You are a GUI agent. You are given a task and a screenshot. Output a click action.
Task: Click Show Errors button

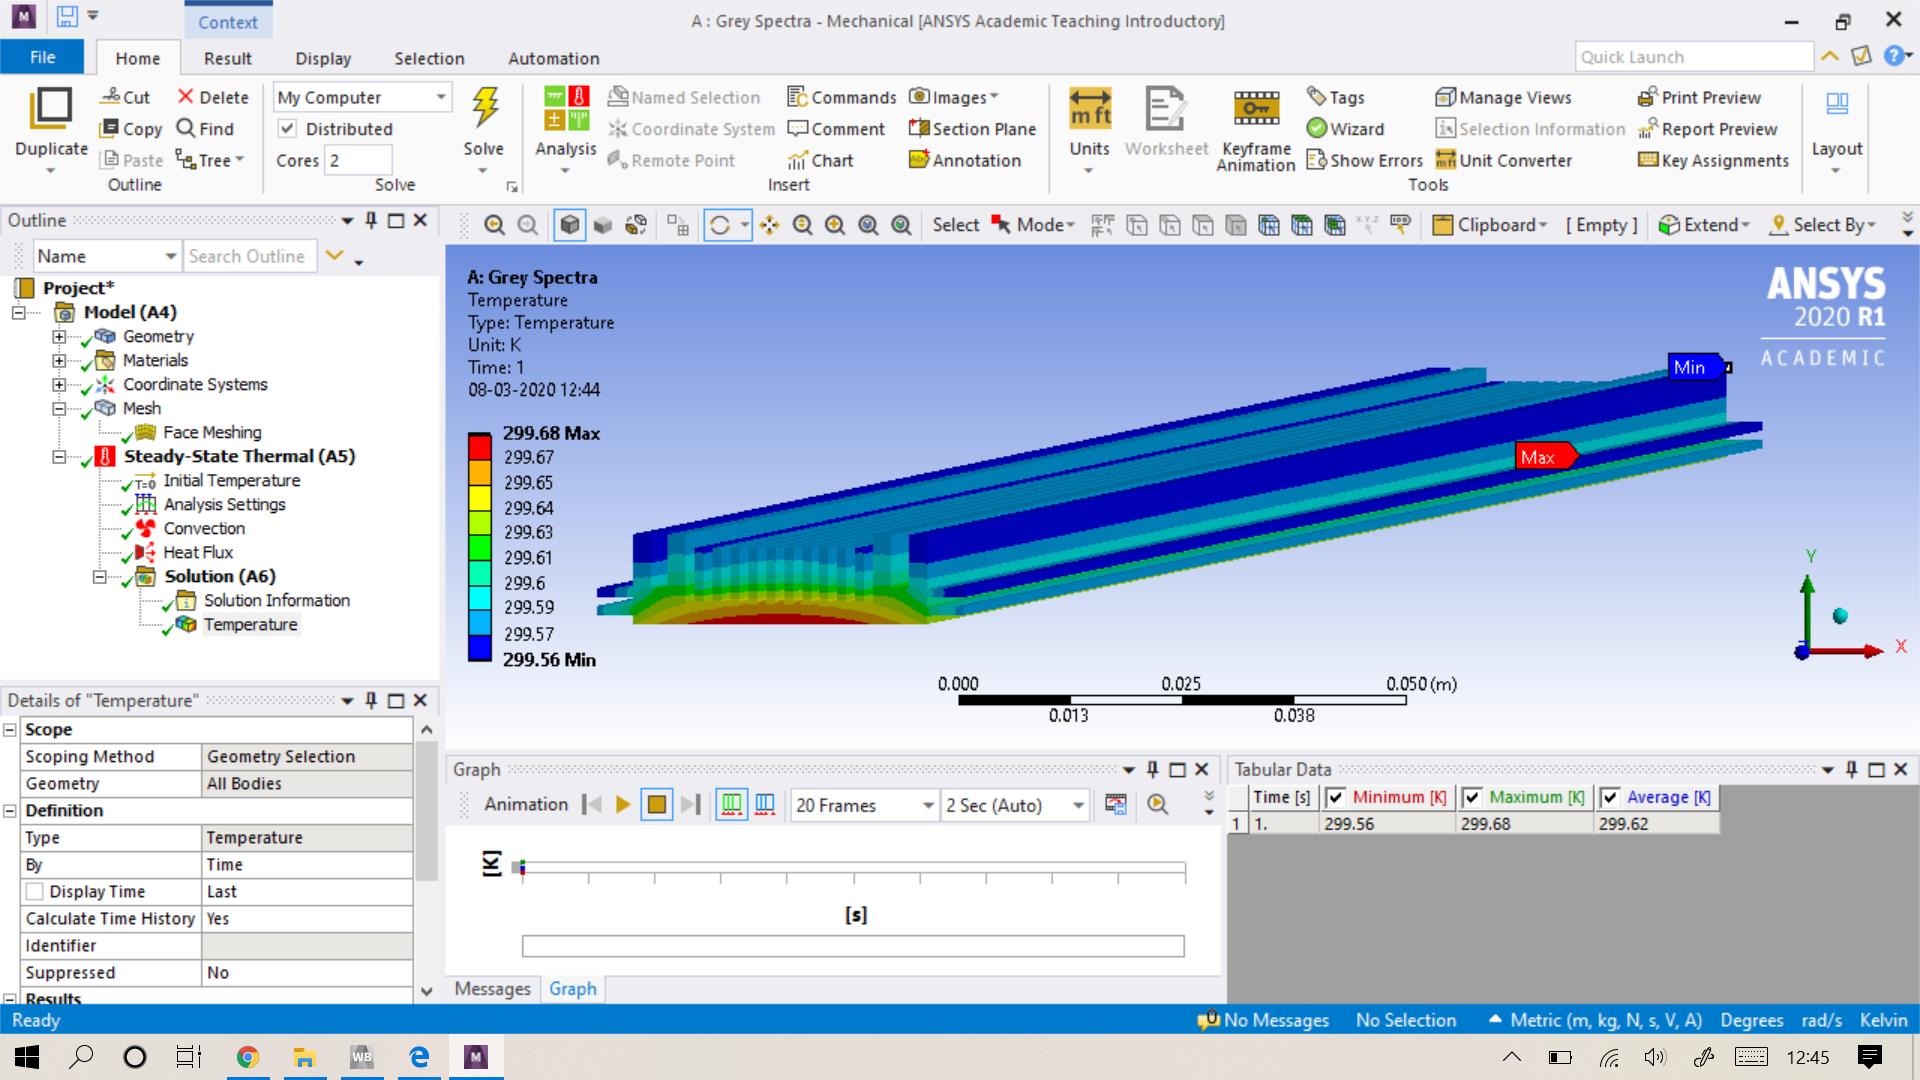pyautogui.click(x=1364, y=160)
